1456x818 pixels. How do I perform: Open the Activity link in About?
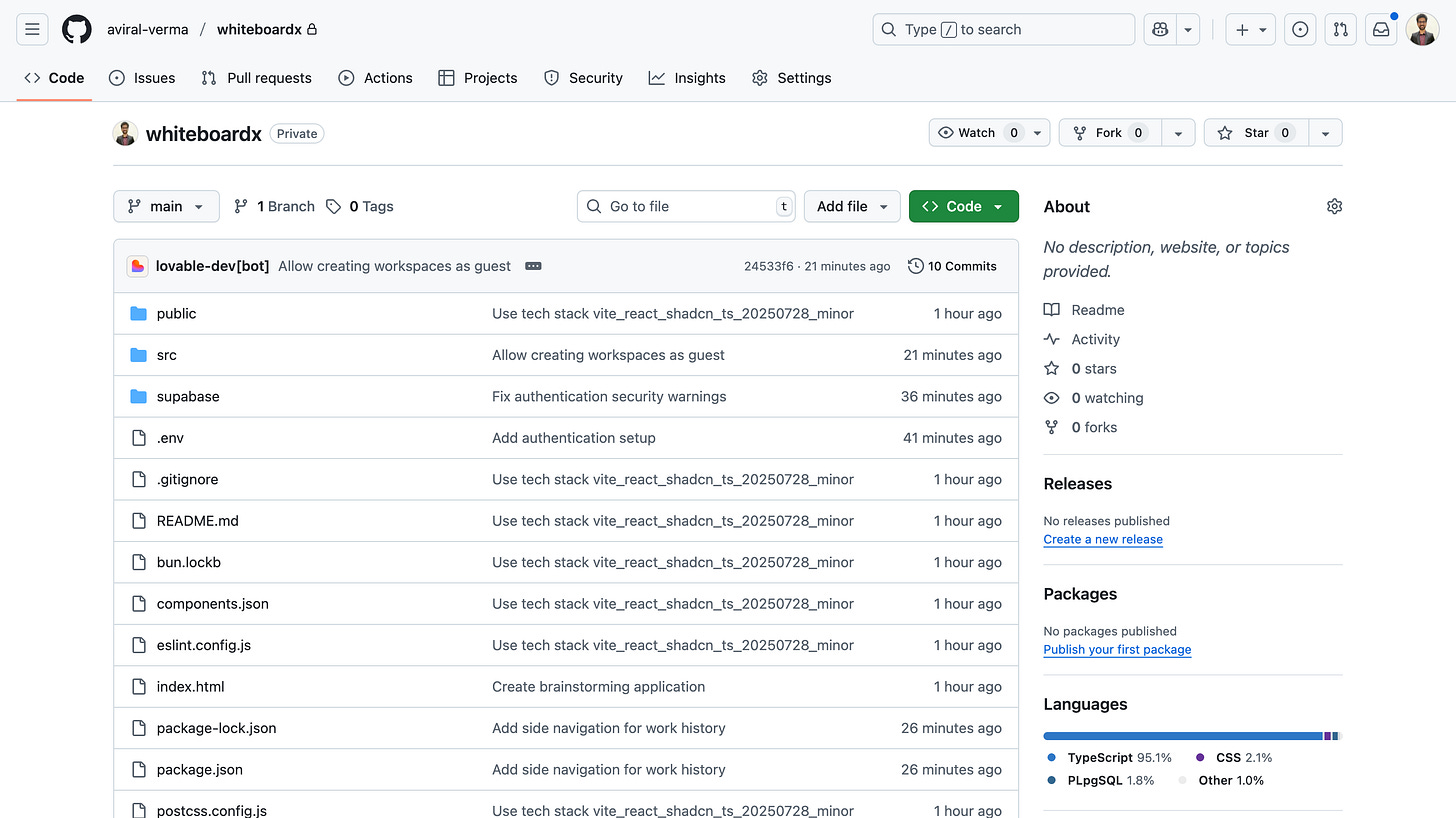[x=1082, y=339]
